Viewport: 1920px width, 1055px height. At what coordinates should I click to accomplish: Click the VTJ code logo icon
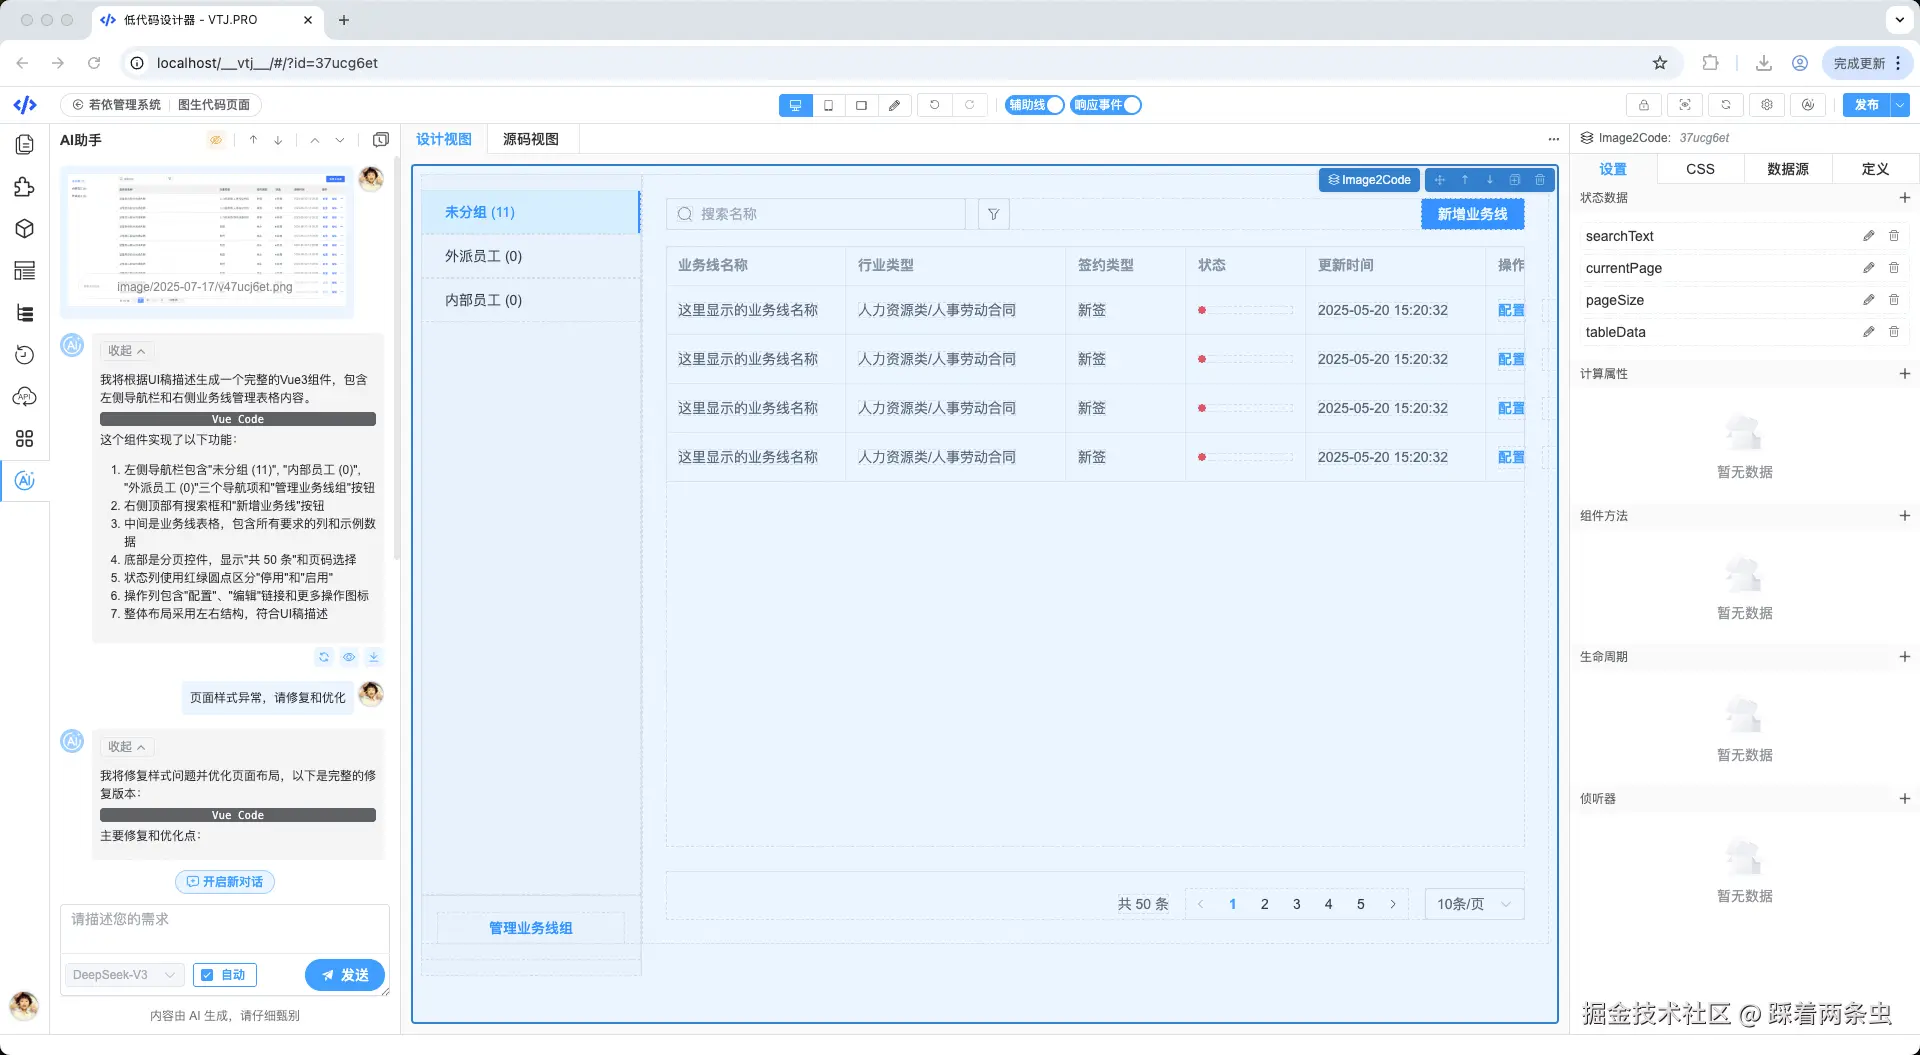tap(25, 105)
